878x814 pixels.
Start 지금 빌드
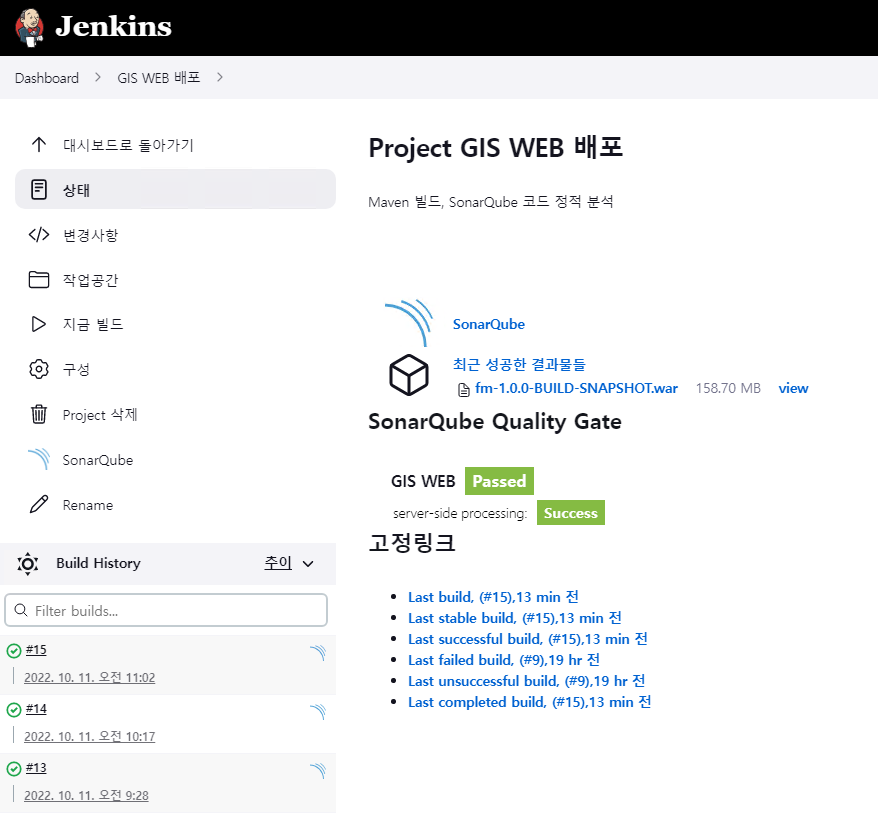(93, 325)
